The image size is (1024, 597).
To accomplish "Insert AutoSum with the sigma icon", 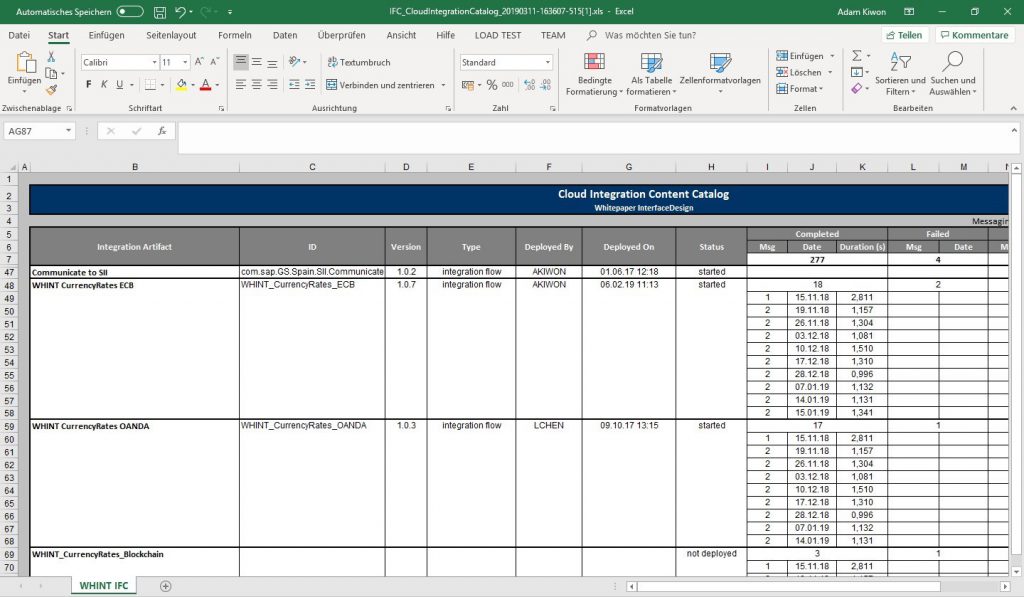I will (x=857, y=56).
